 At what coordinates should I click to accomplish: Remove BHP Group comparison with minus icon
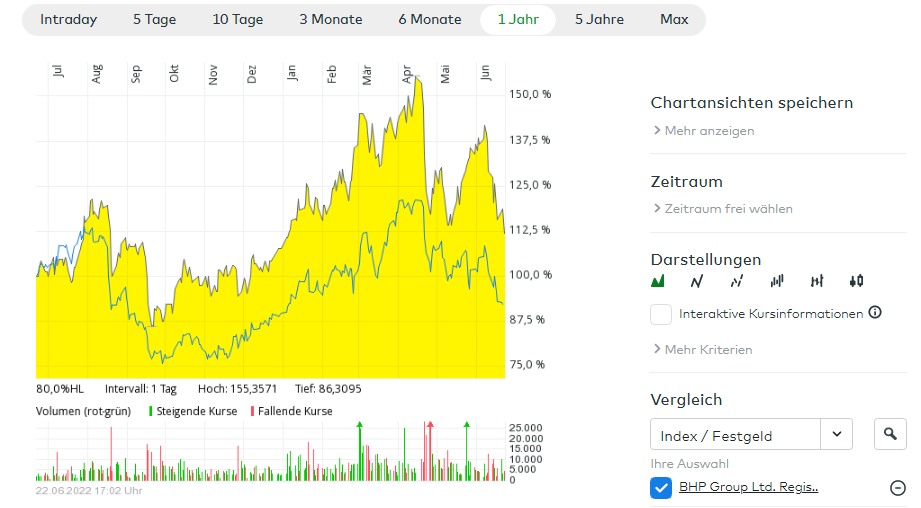[897, 488]
